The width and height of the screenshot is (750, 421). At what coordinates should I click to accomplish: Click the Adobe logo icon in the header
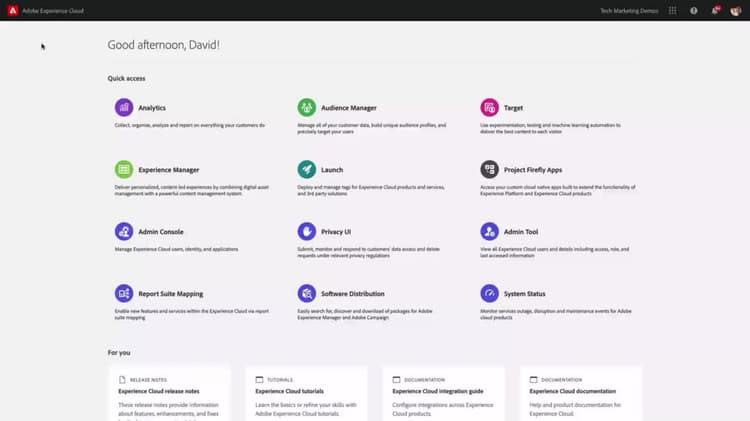click(x=13, y=11)
